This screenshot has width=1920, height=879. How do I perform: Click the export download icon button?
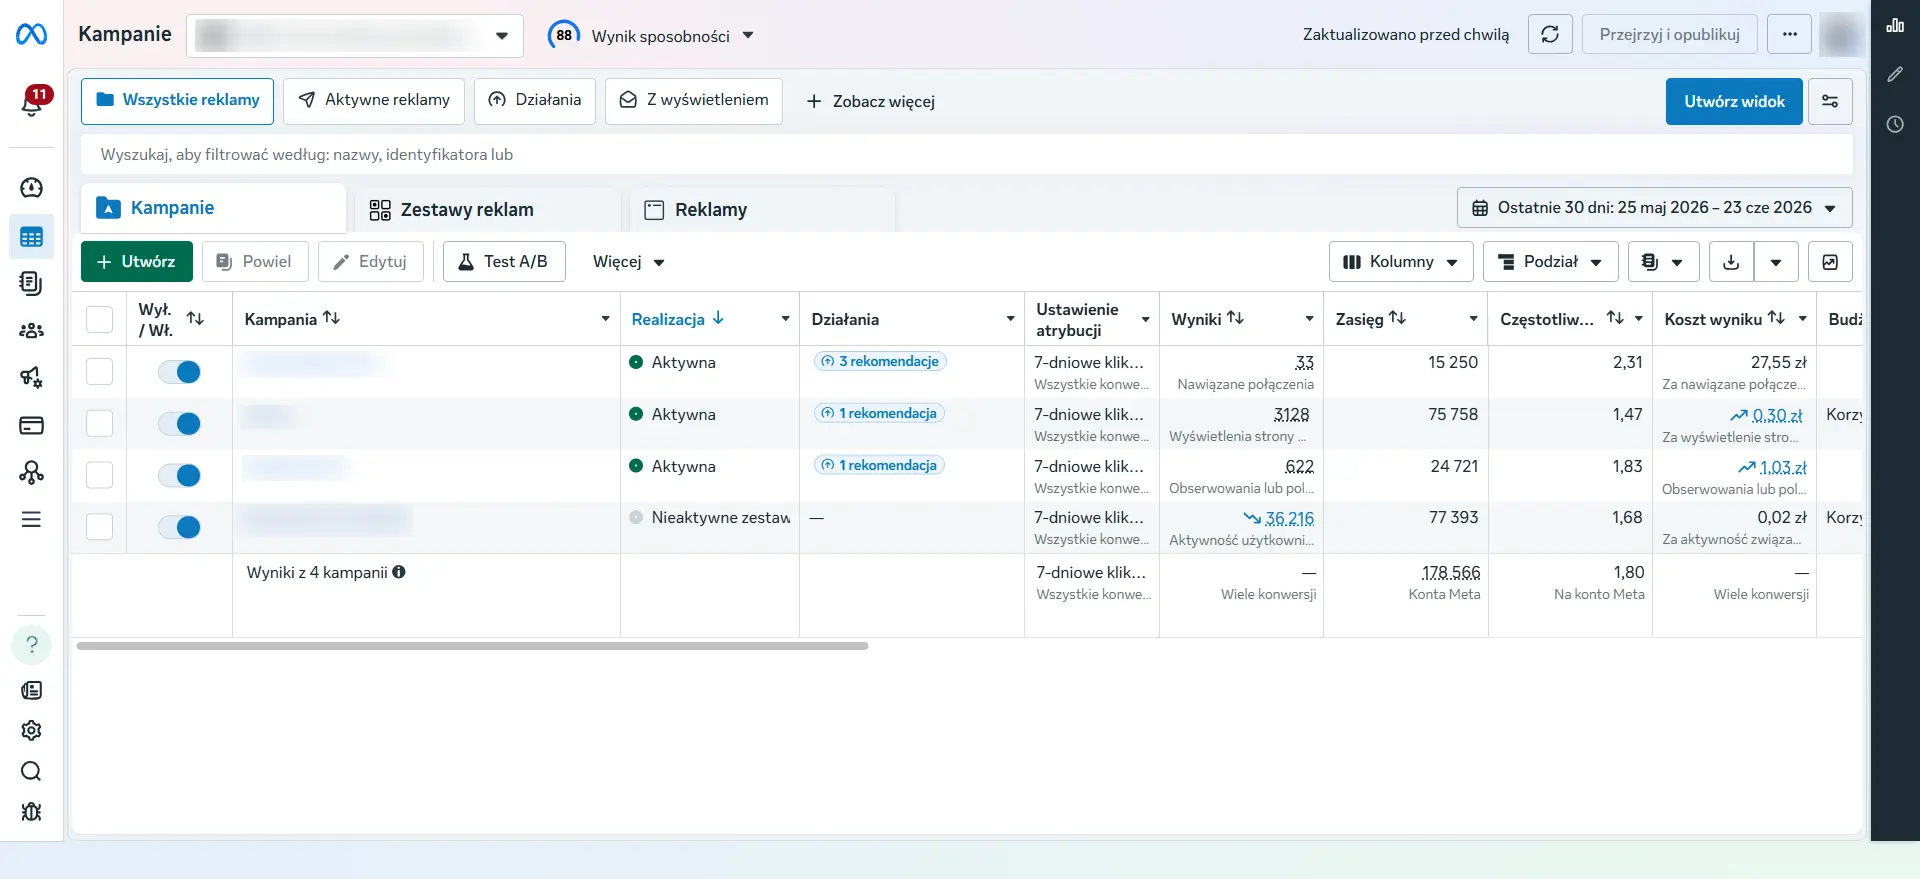coord(1731,262)
